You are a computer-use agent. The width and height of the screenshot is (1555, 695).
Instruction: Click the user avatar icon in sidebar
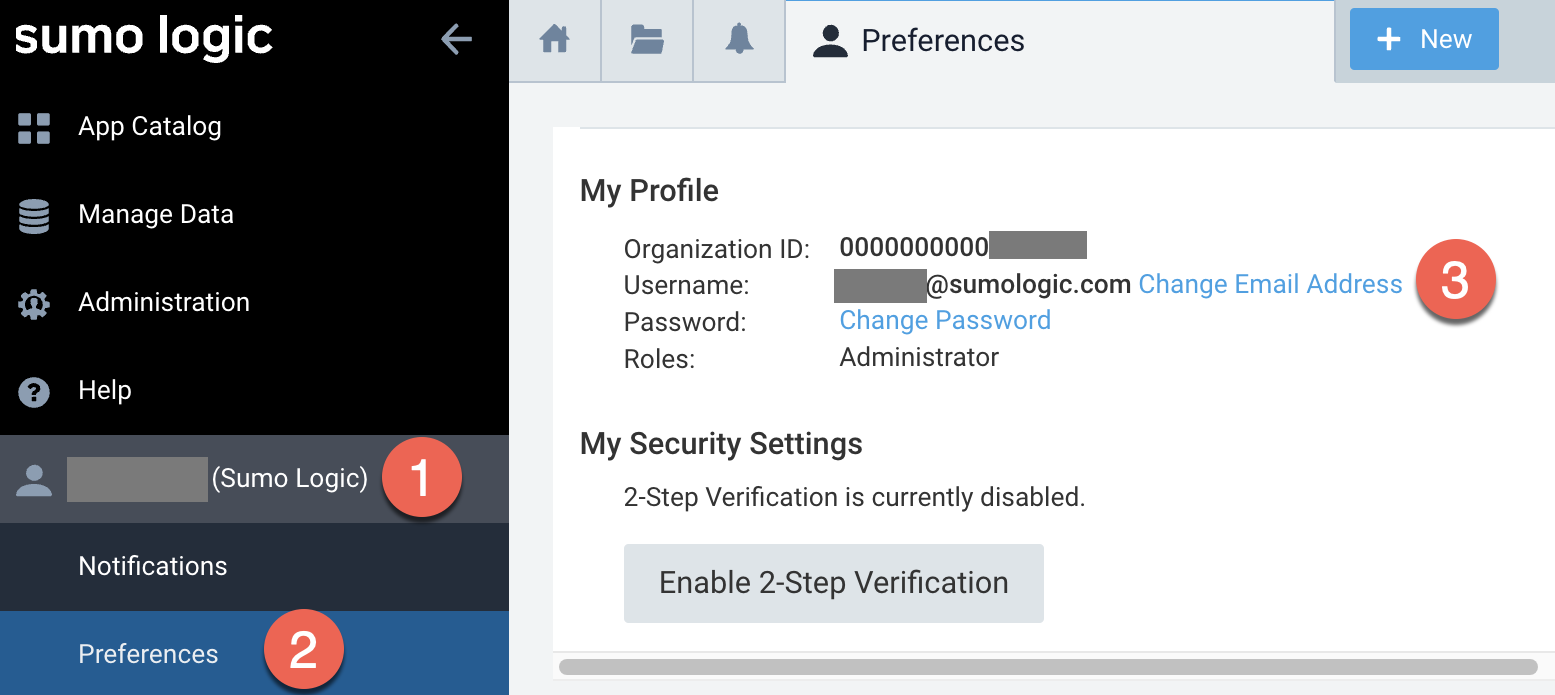click(x=34, y=479)
